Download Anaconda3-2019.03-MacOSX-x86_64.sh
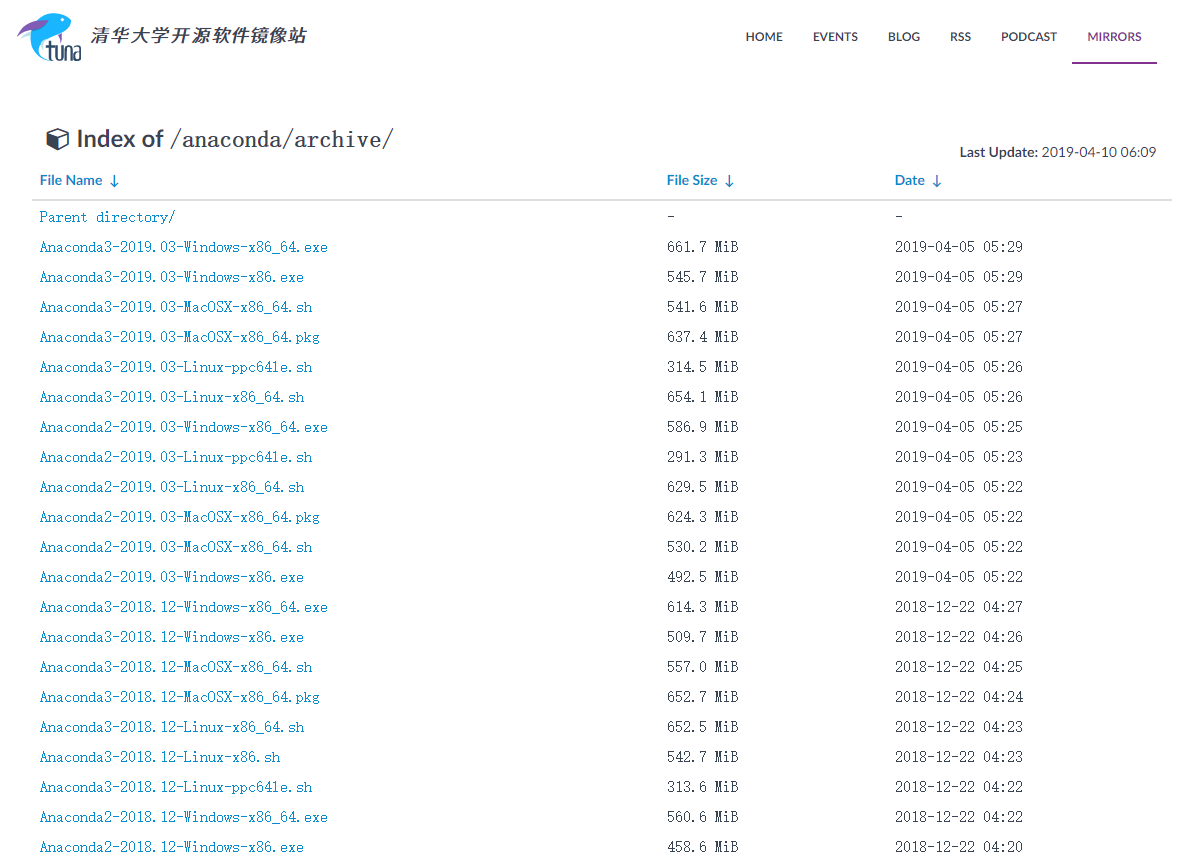Screen dimensions: 1193x862 click(x=176, y=307)
